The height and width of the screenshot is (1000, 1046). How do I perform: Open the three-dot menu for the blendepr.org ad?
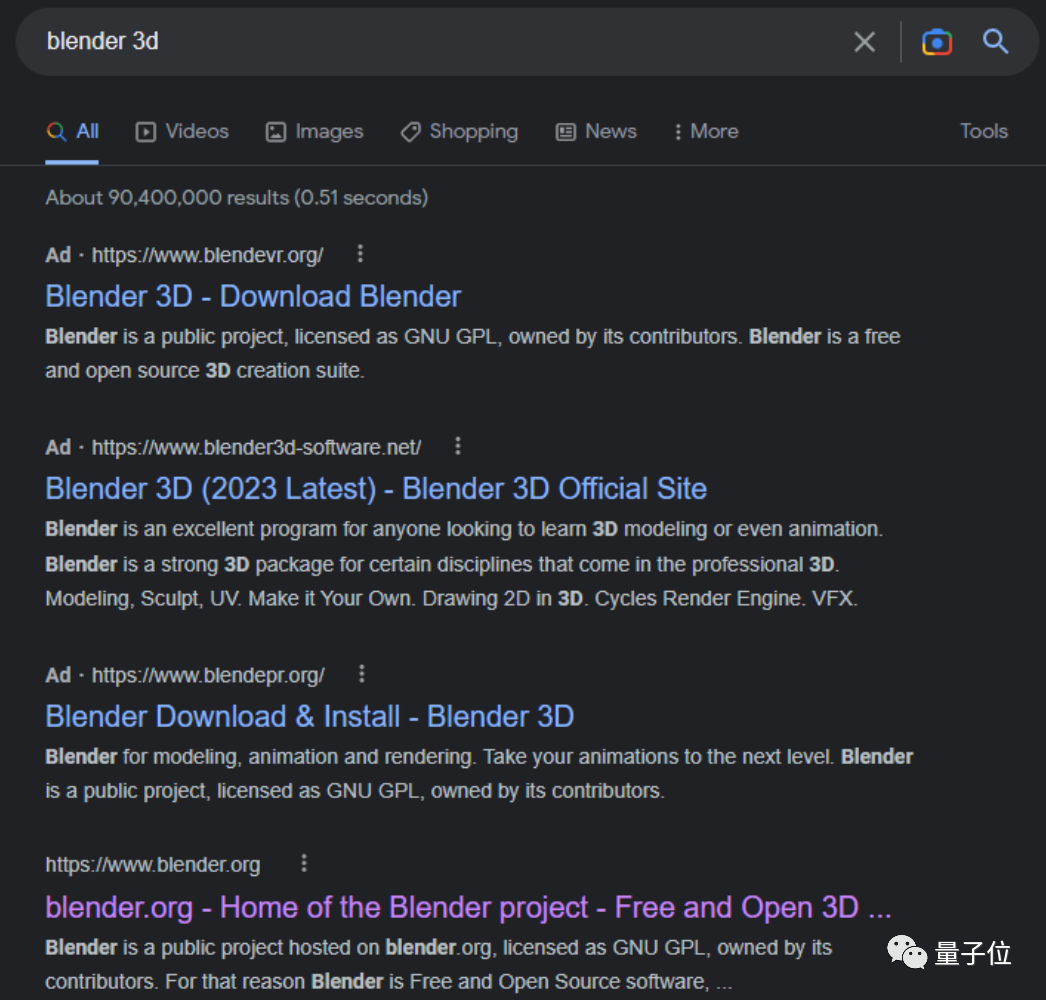(362, 674)
